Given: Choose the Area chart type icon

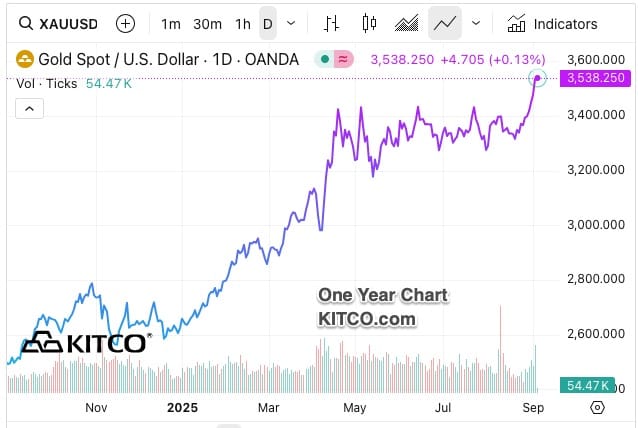Looking at the screenshot, I should click(406, 23).
